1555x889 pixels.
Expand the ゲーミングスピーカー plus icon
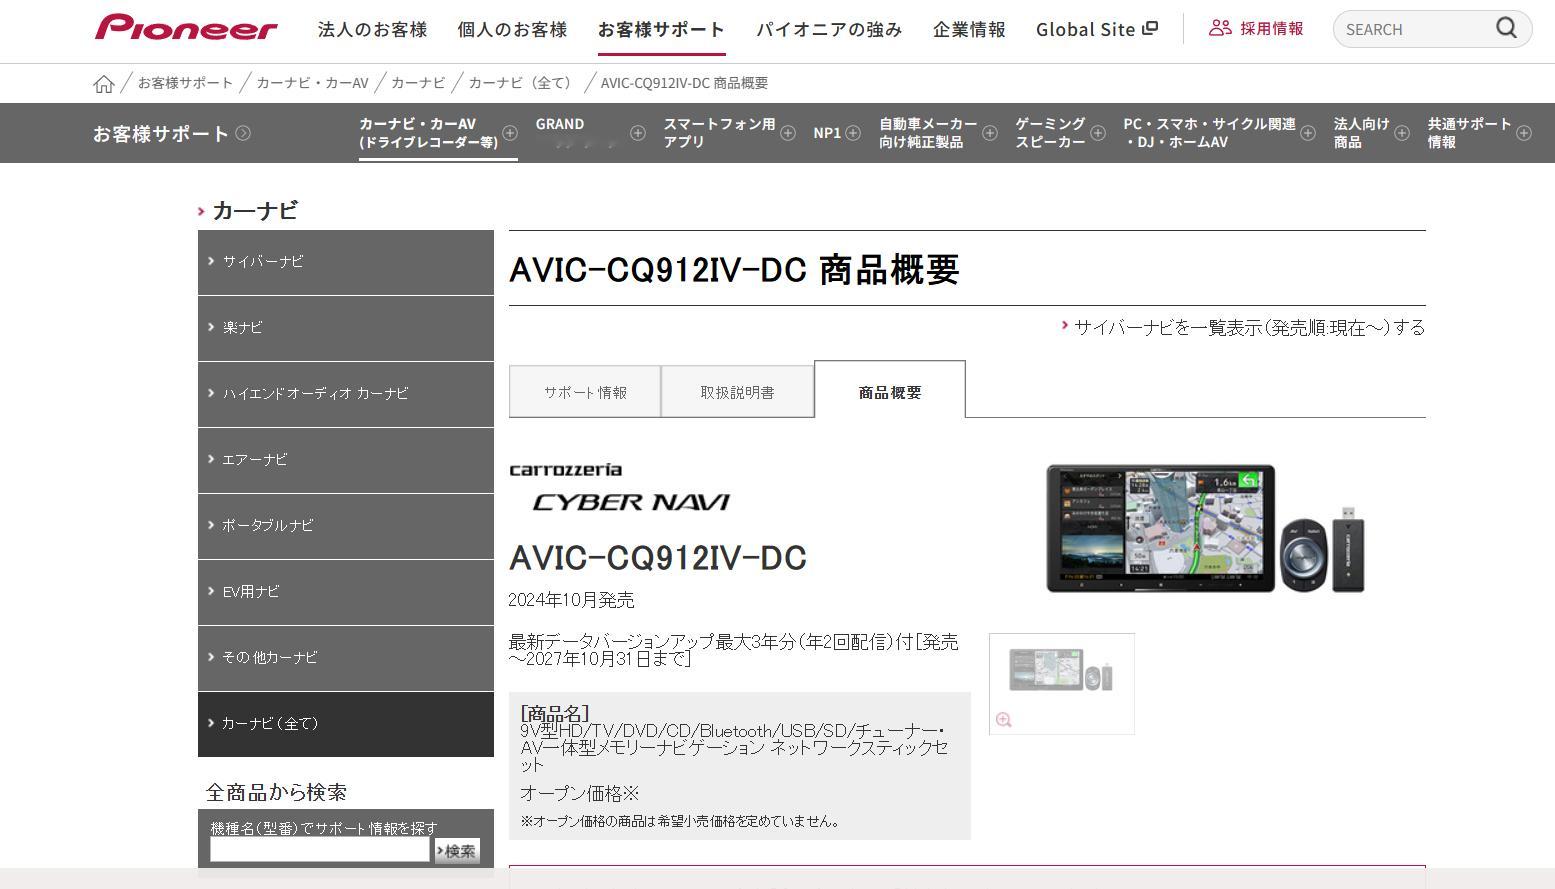click(1098, 133)
